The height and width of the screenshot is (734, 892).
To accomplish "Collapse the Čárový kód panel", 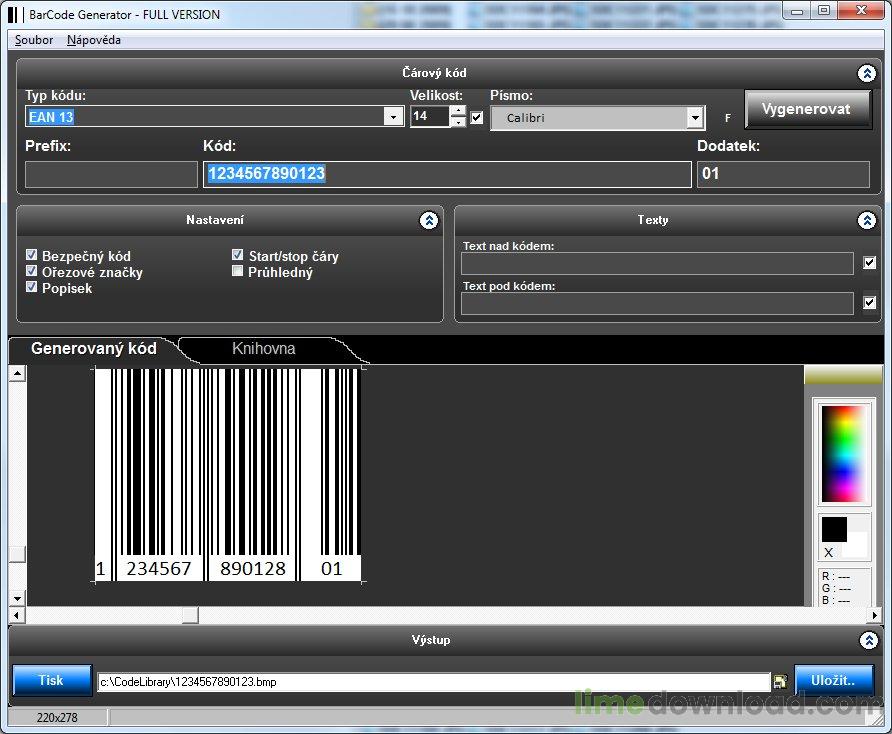I will [866, 73].
